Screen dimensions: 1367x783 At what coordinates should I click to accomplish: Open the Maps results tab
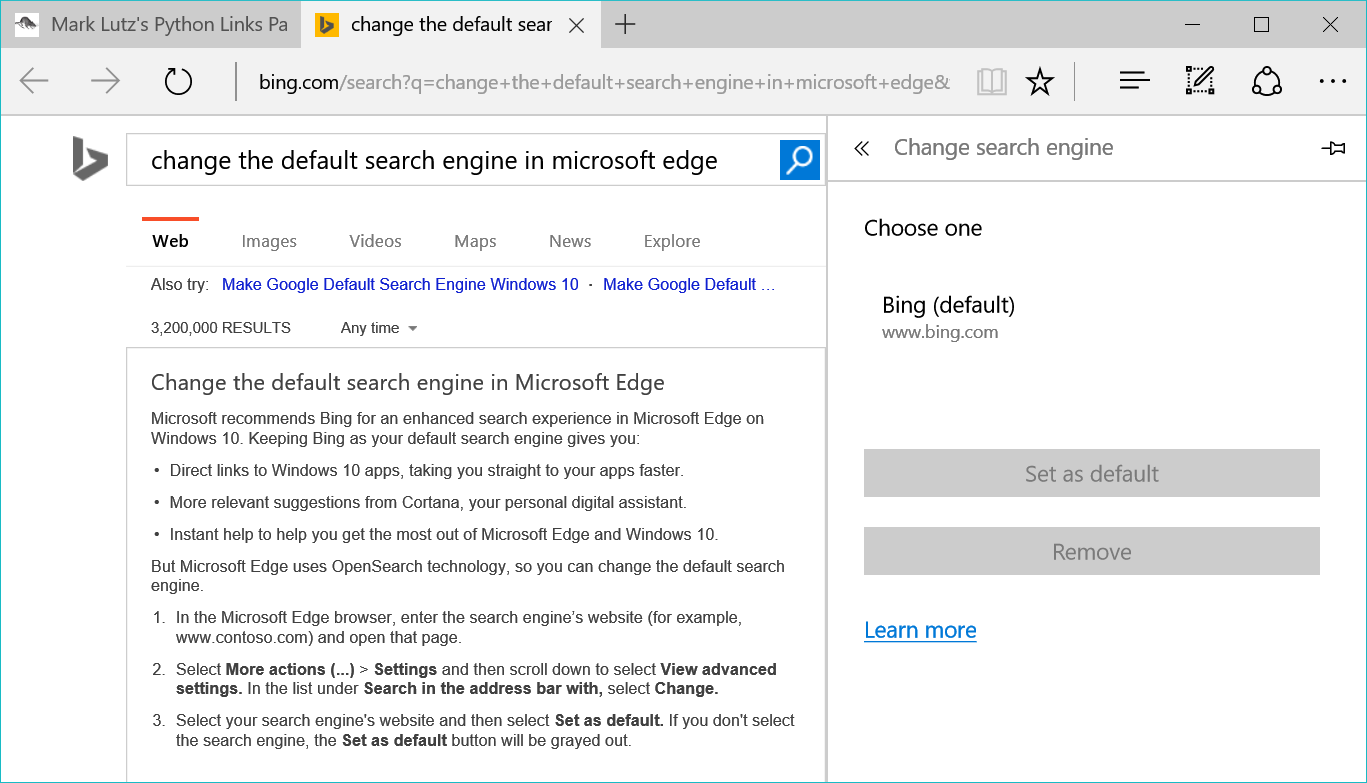coord(475,241)
